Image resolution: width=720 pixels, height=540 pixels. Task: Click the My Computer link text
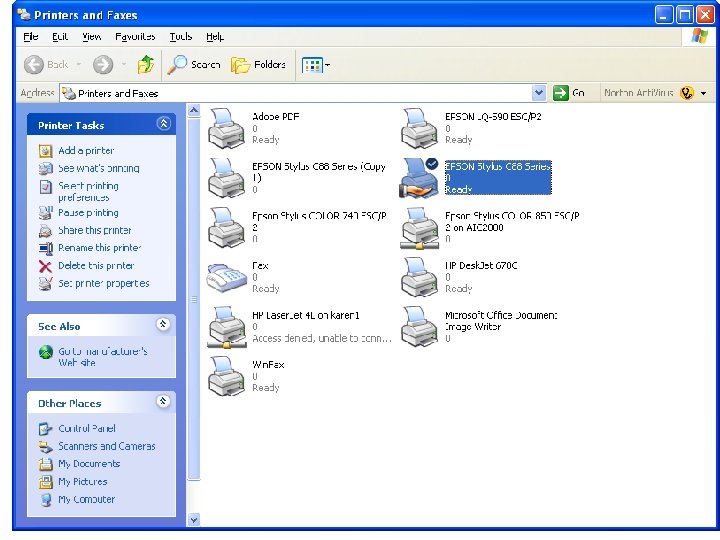(x=86, y=500)
